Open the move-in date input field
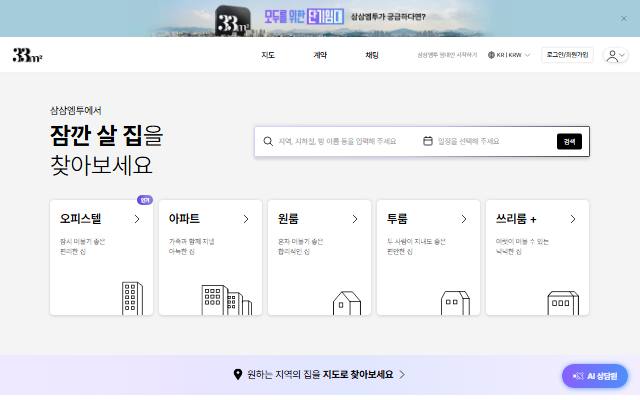Image resolution: width=640 pixels, height=400 pixels. pyautogui.click(x=469, y=141)
